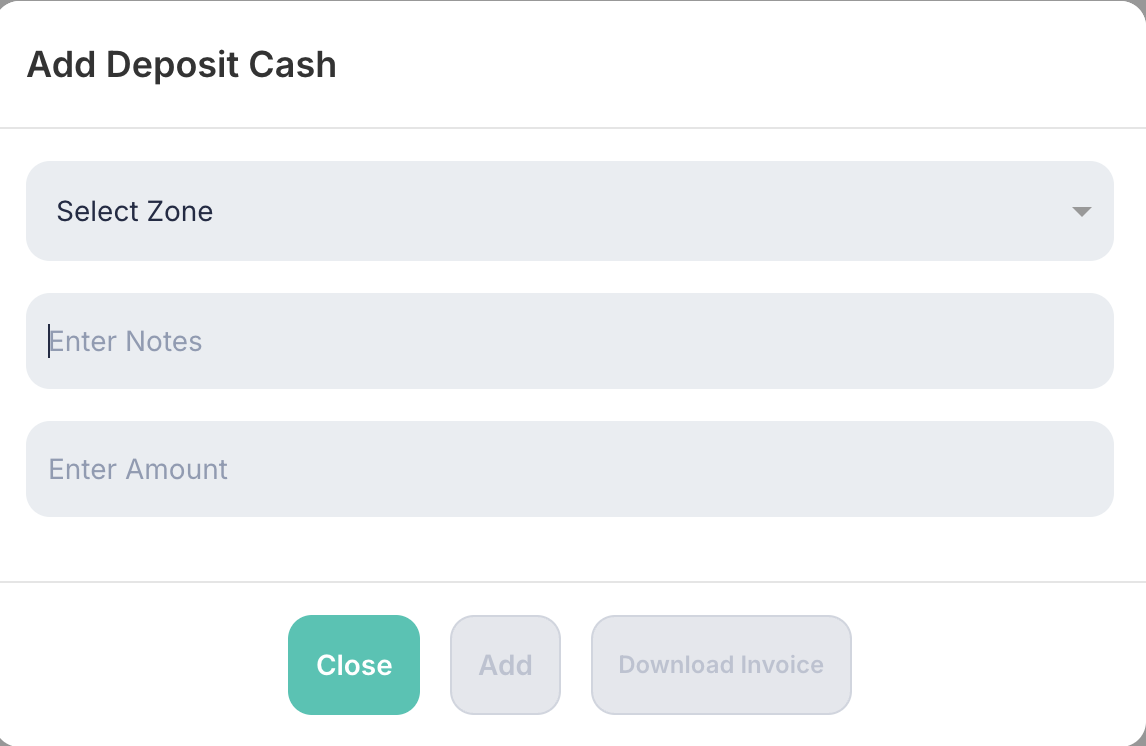This screenshot has width=1146, height=746.
Task: Submit the deposit using Add
Action: (505, 665)
